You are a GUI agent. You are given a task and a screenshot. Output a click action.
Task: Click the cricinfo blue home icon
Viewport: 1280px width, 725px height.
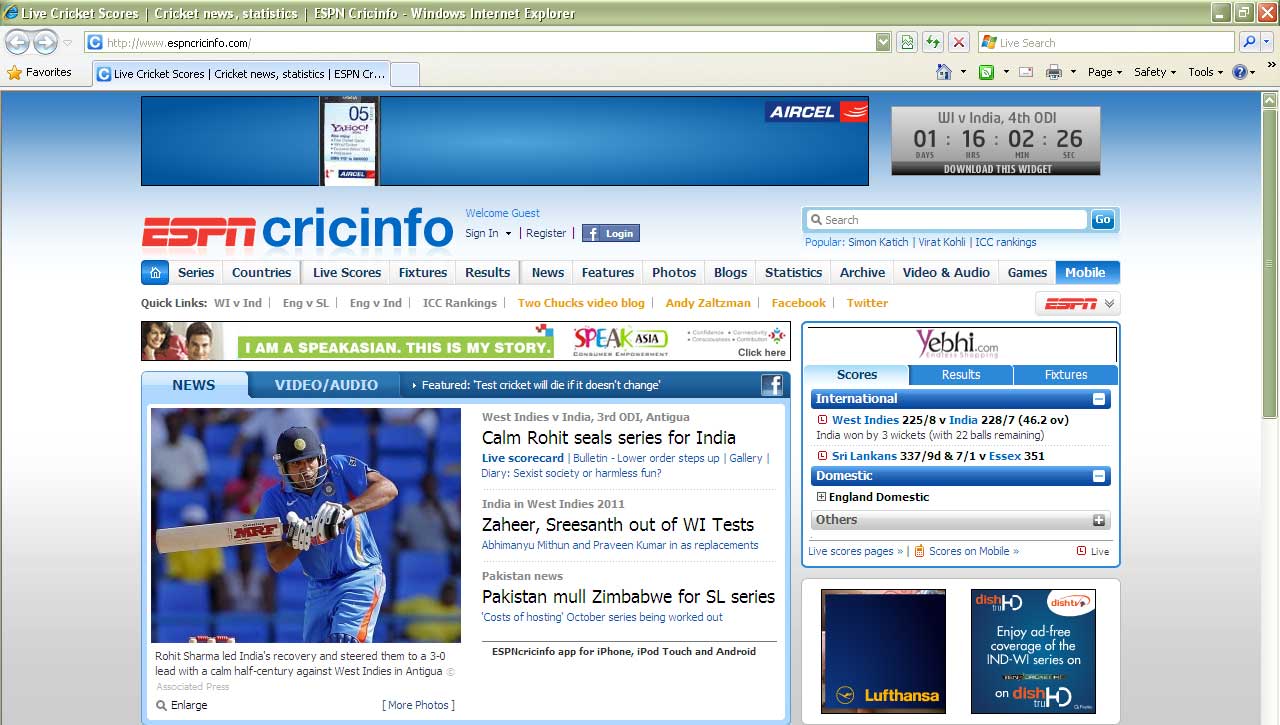(x=155, y=272)
